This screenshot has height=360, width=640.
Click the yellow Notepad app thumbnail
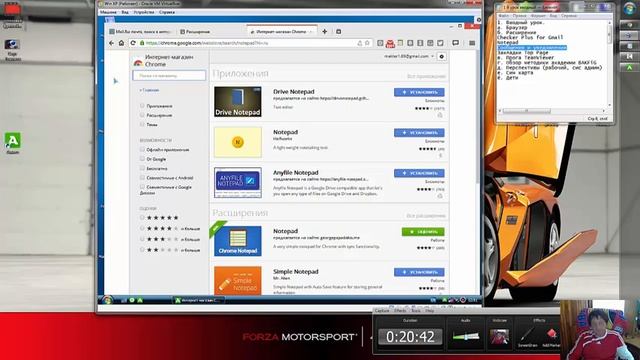point(238,142)
